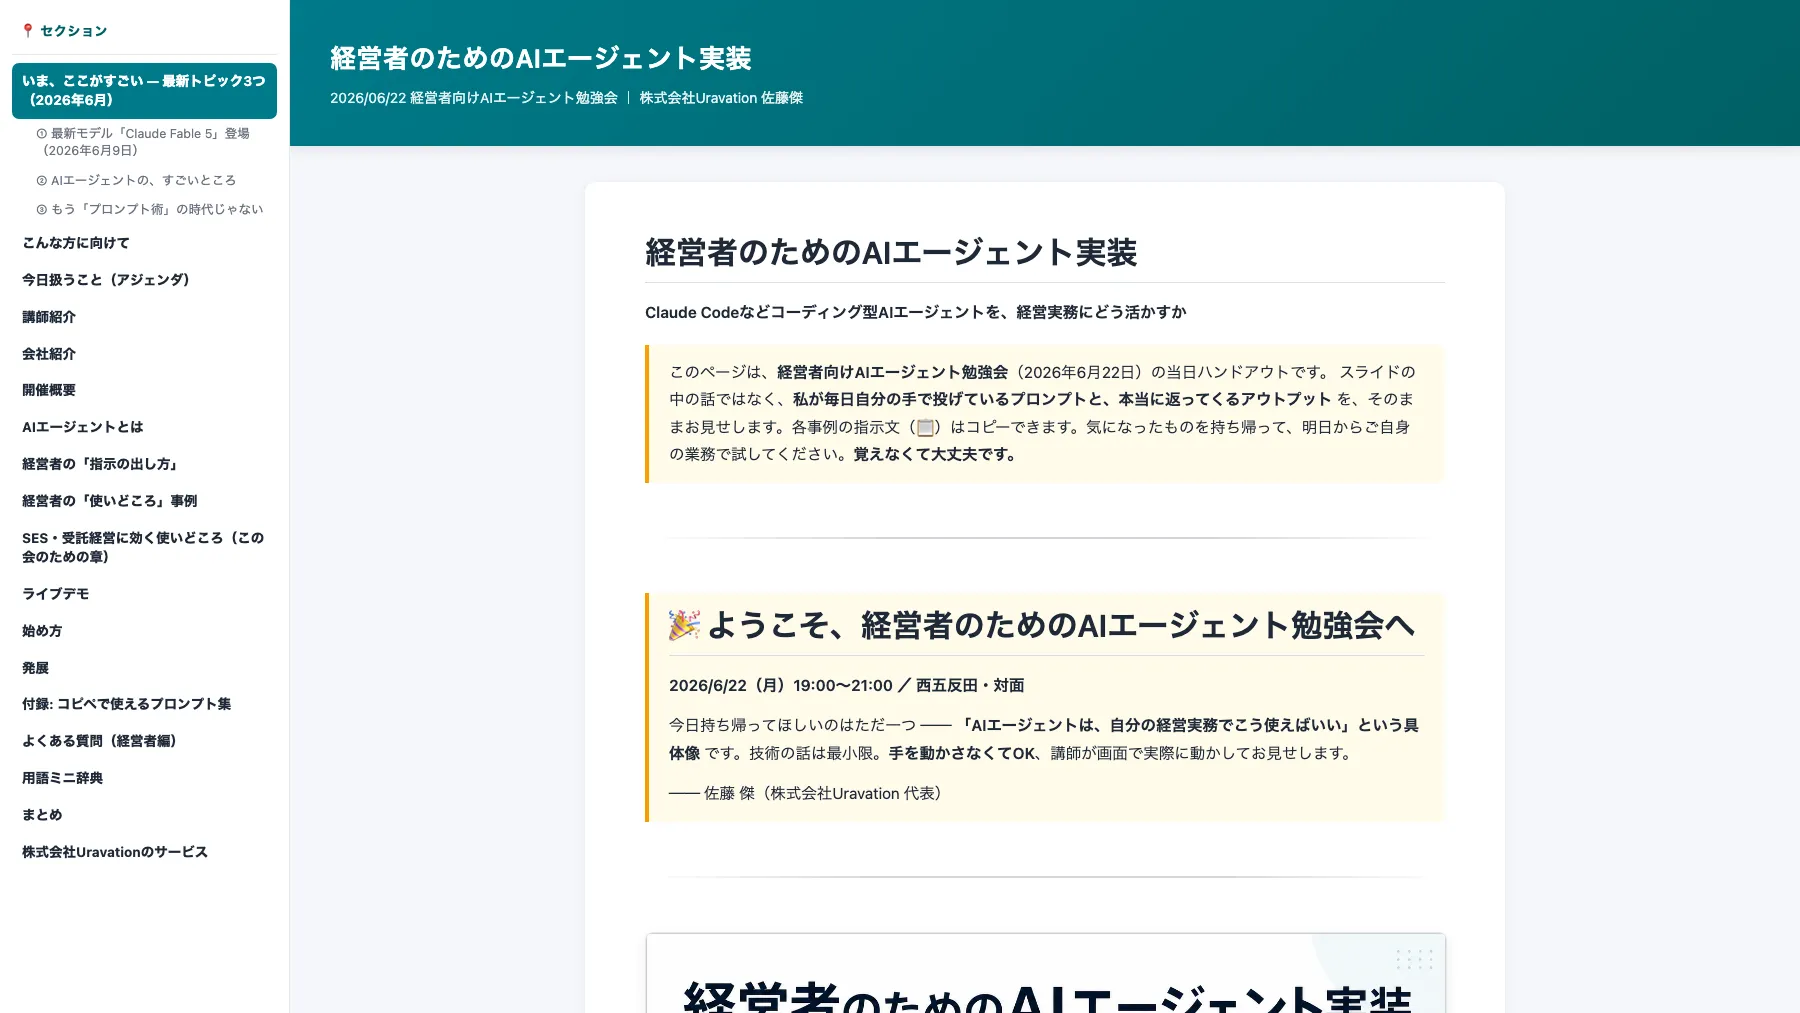This screenshot has width=1800, height=1013.
Task: Click the clipboard copy icon in the intro note
Action: (x=925, y=428)
